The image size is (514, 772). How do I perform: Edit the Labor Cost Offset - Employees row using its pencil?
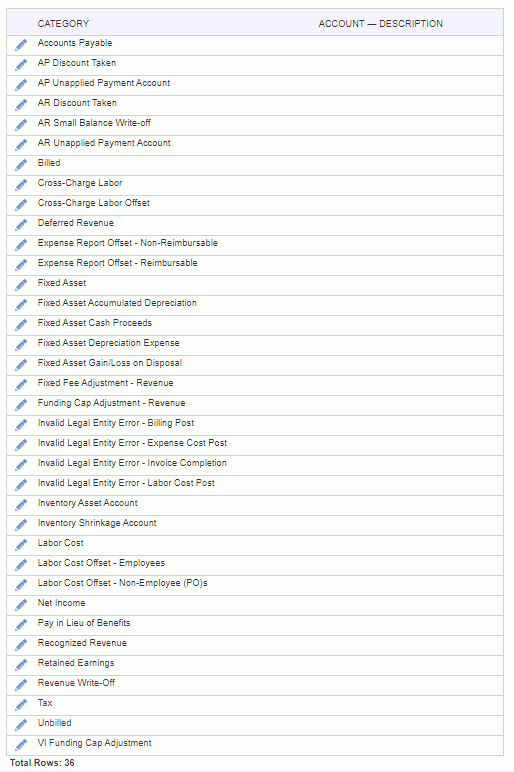21,565
